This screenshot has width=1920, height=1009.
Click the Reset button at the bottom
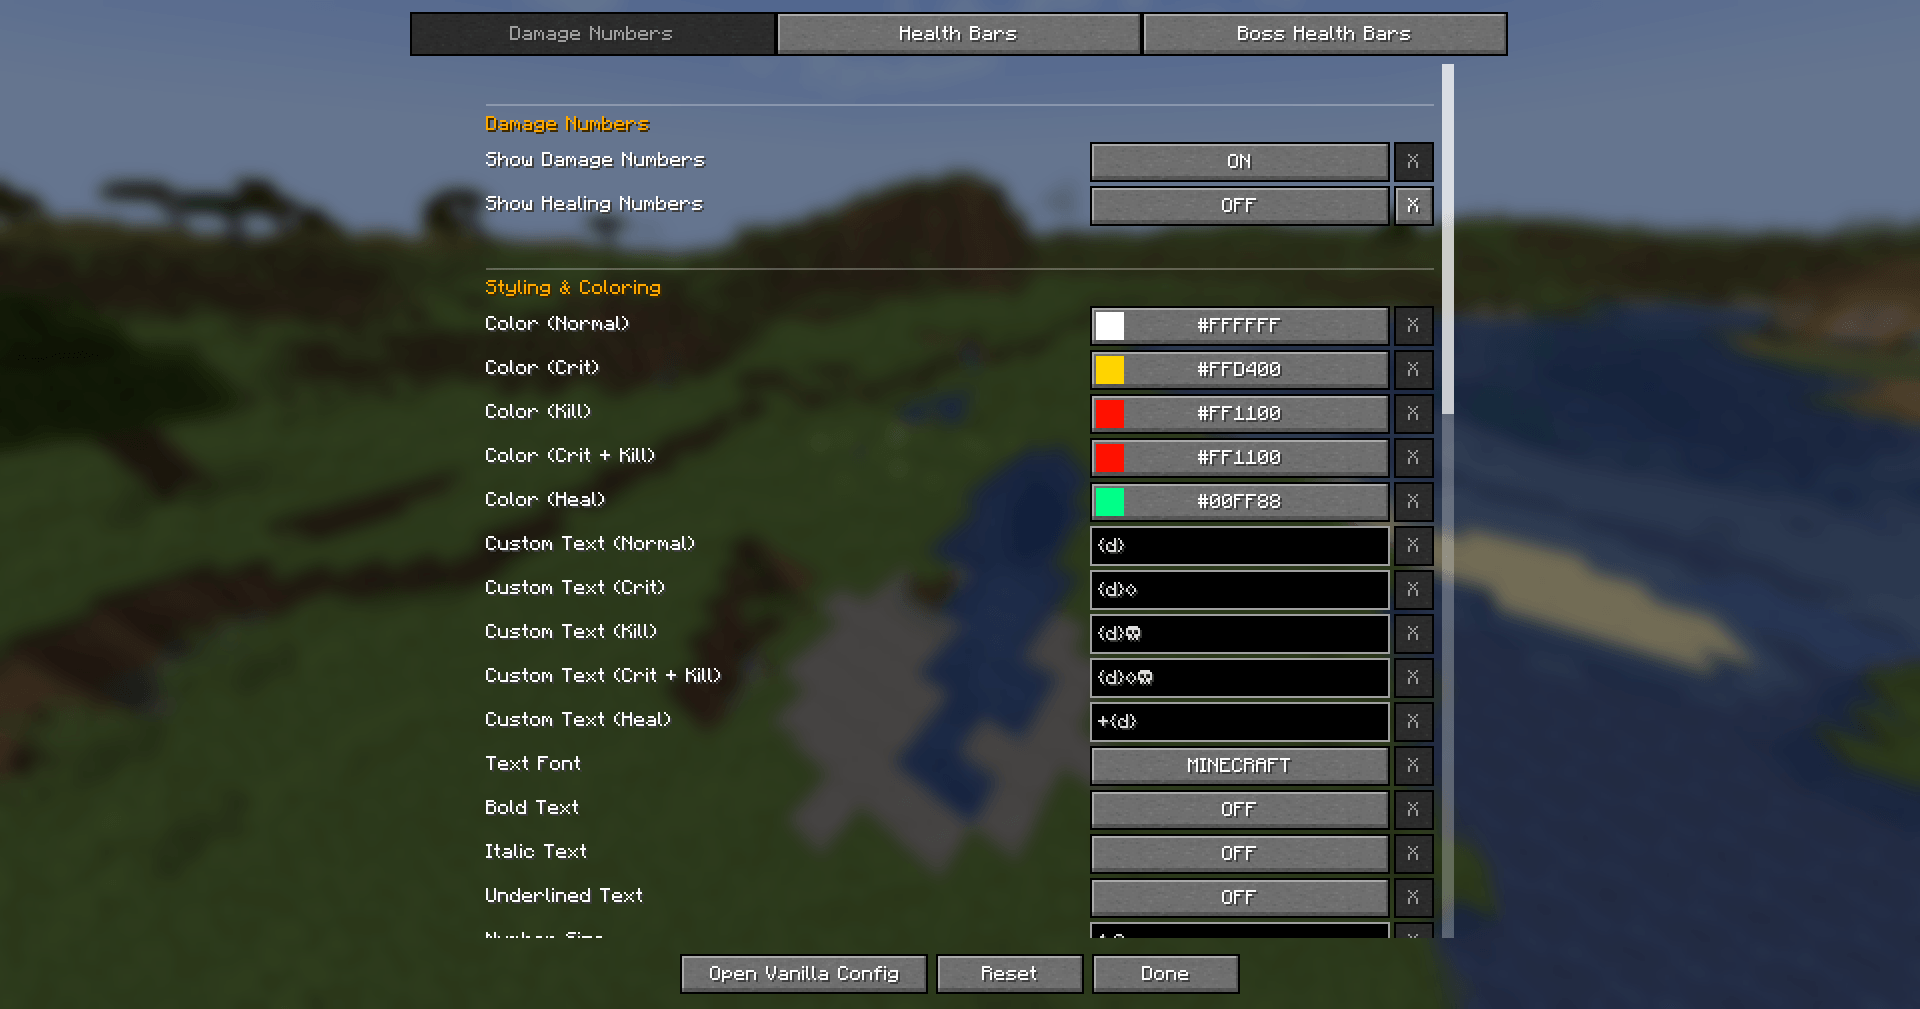[1009, 974]
